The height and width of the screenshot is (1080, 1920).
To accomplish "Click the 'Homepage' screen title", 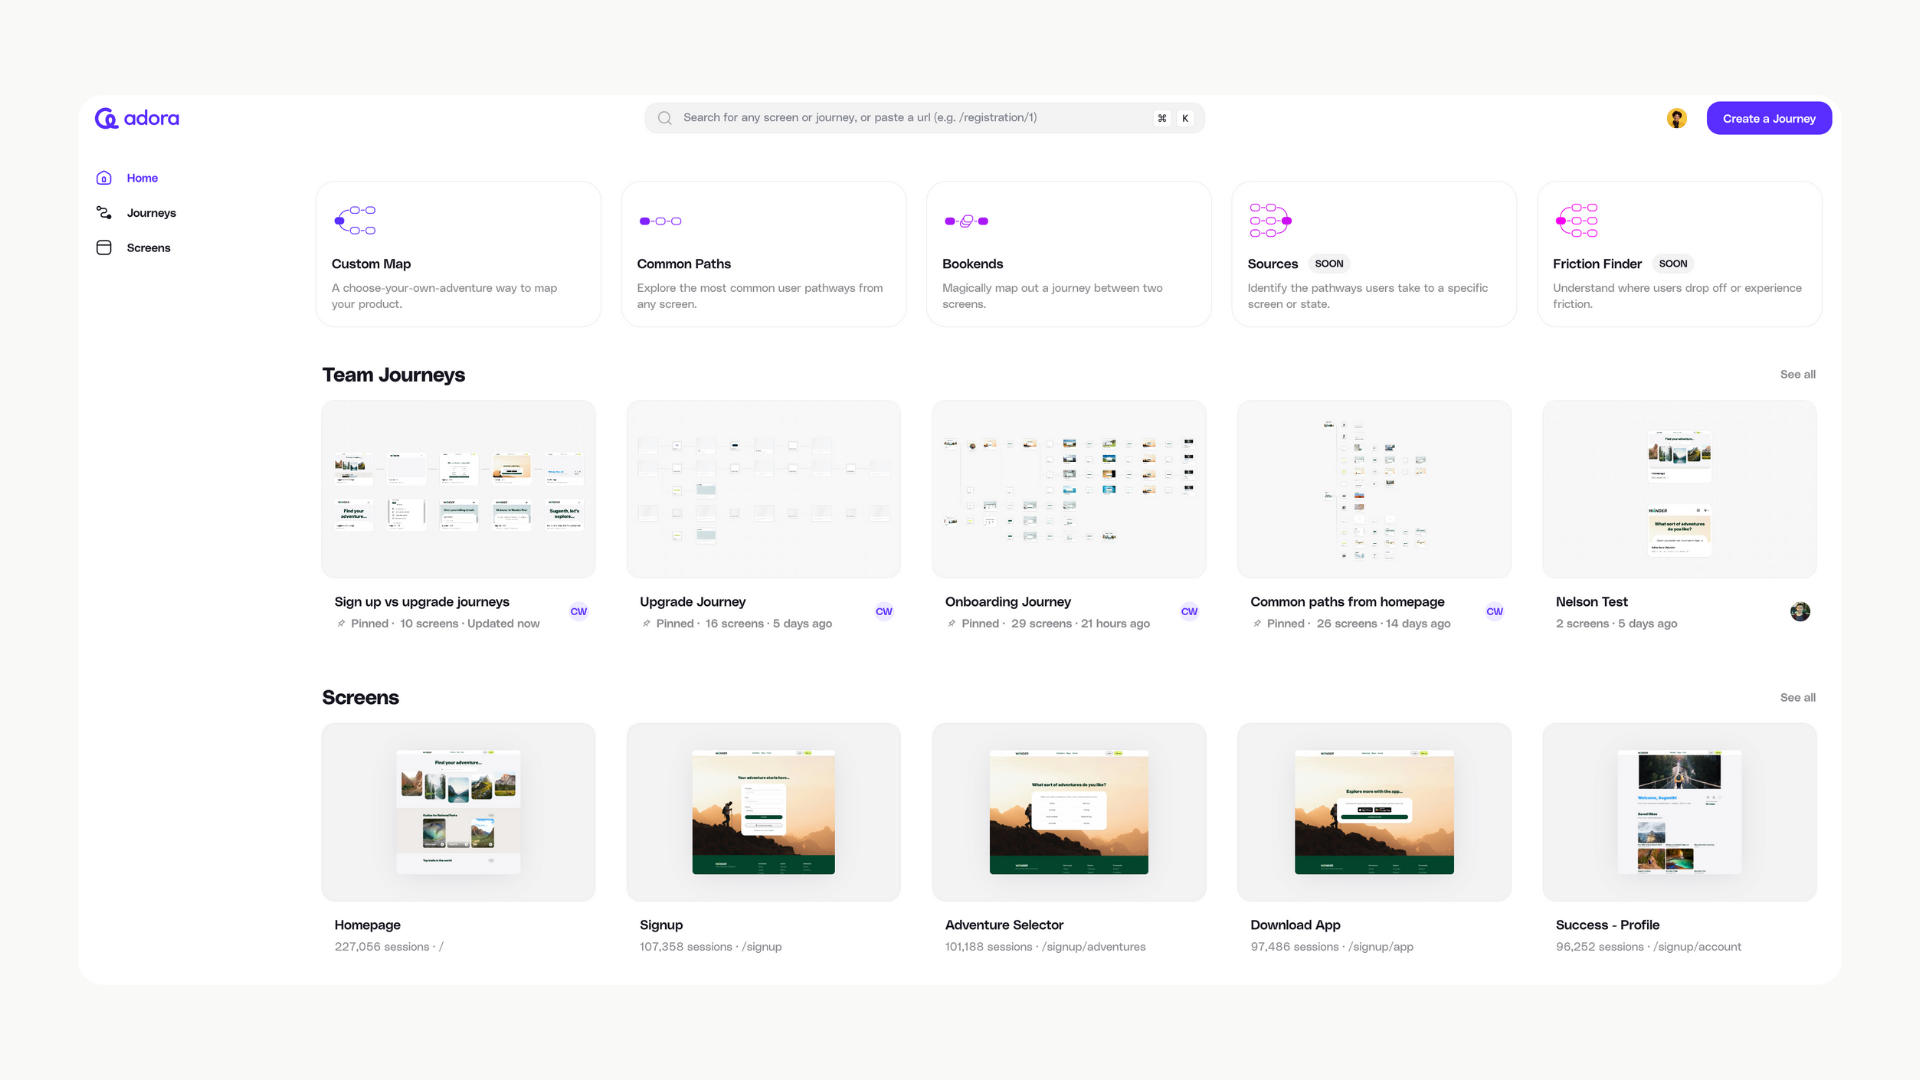I will (x=367, y=925).
